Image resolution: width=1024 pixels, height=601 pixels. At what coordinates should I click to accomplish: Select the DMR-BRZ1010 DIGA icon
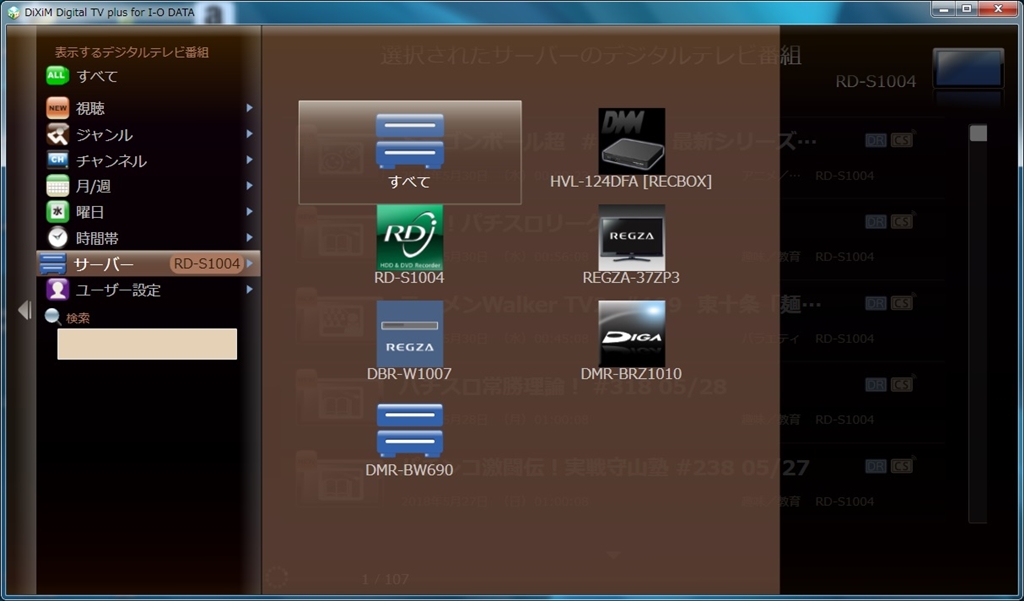(x=632, y=334)
